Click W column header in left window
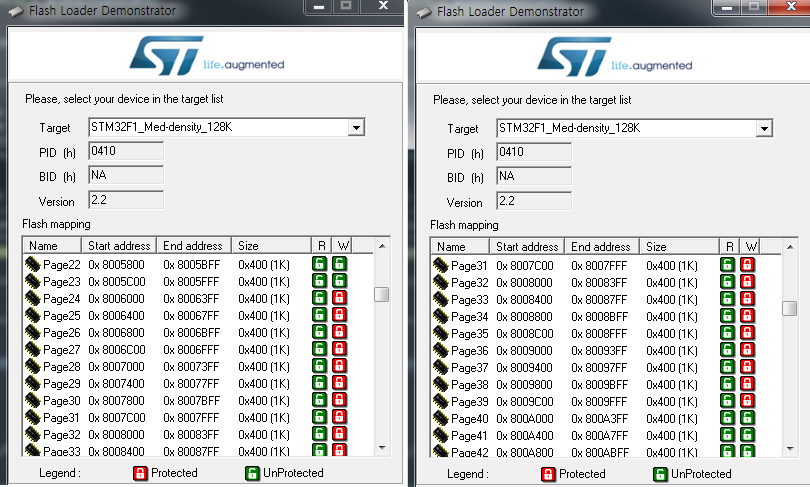This screenshot has height=487, width=810. coord(342,245)
